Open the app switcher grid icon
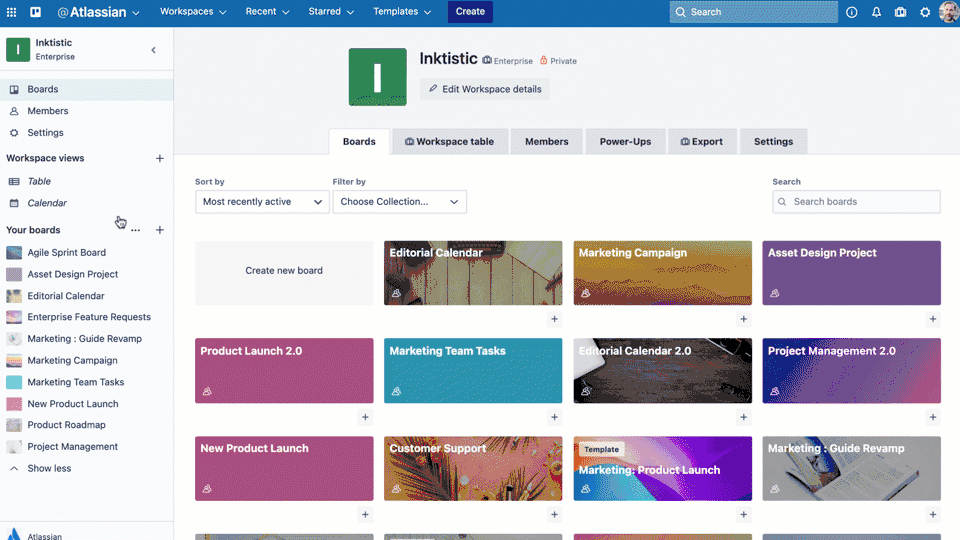 tap(12, 12)
